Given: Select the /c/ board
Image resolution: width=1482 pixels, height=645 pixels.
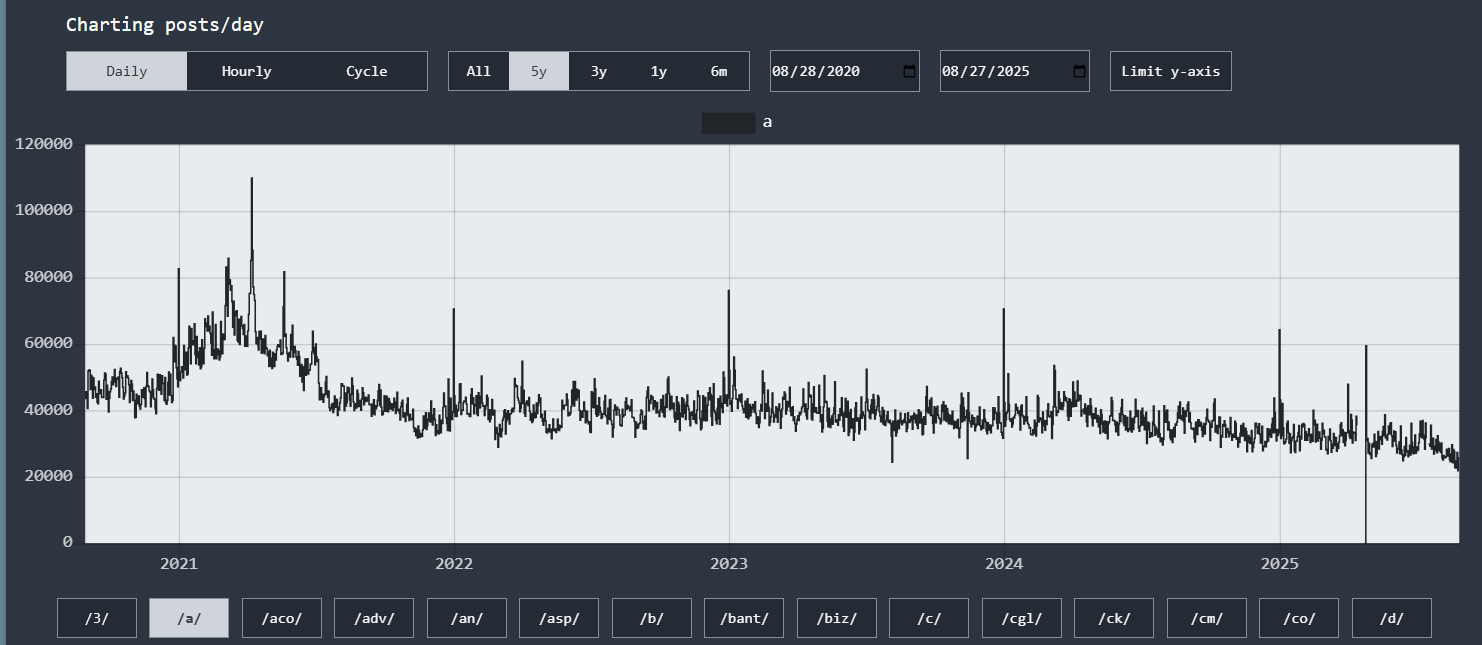Looking at the screenshot, I should pyautogui.click(x=929, y=618).
